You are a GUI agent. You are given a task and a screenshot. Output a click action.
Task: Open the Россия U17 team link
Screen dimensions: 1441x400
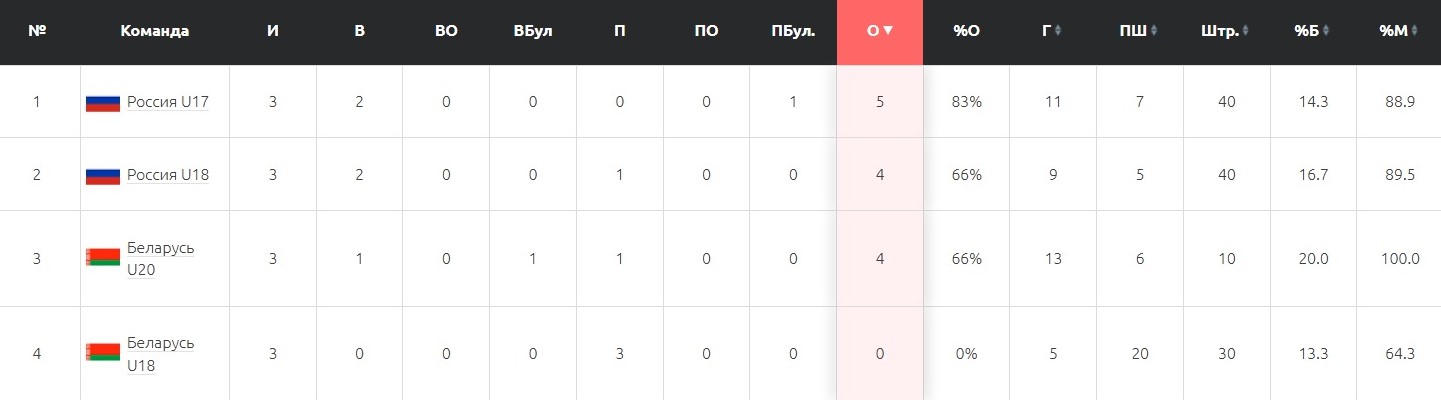(x=167, y=102)
